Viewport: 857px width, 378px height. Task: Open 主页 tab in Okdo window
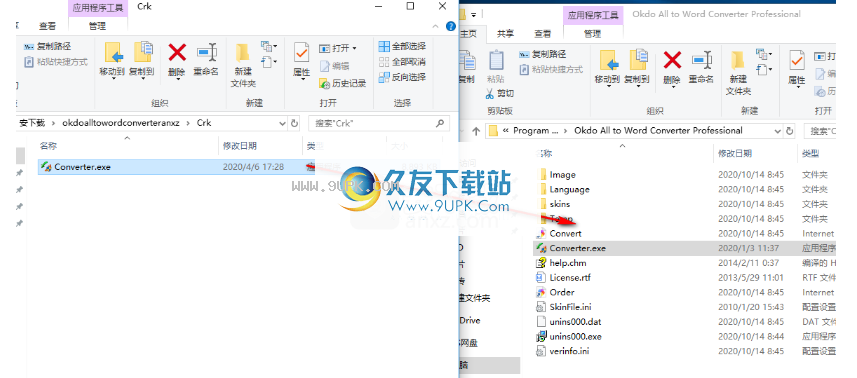468,34
